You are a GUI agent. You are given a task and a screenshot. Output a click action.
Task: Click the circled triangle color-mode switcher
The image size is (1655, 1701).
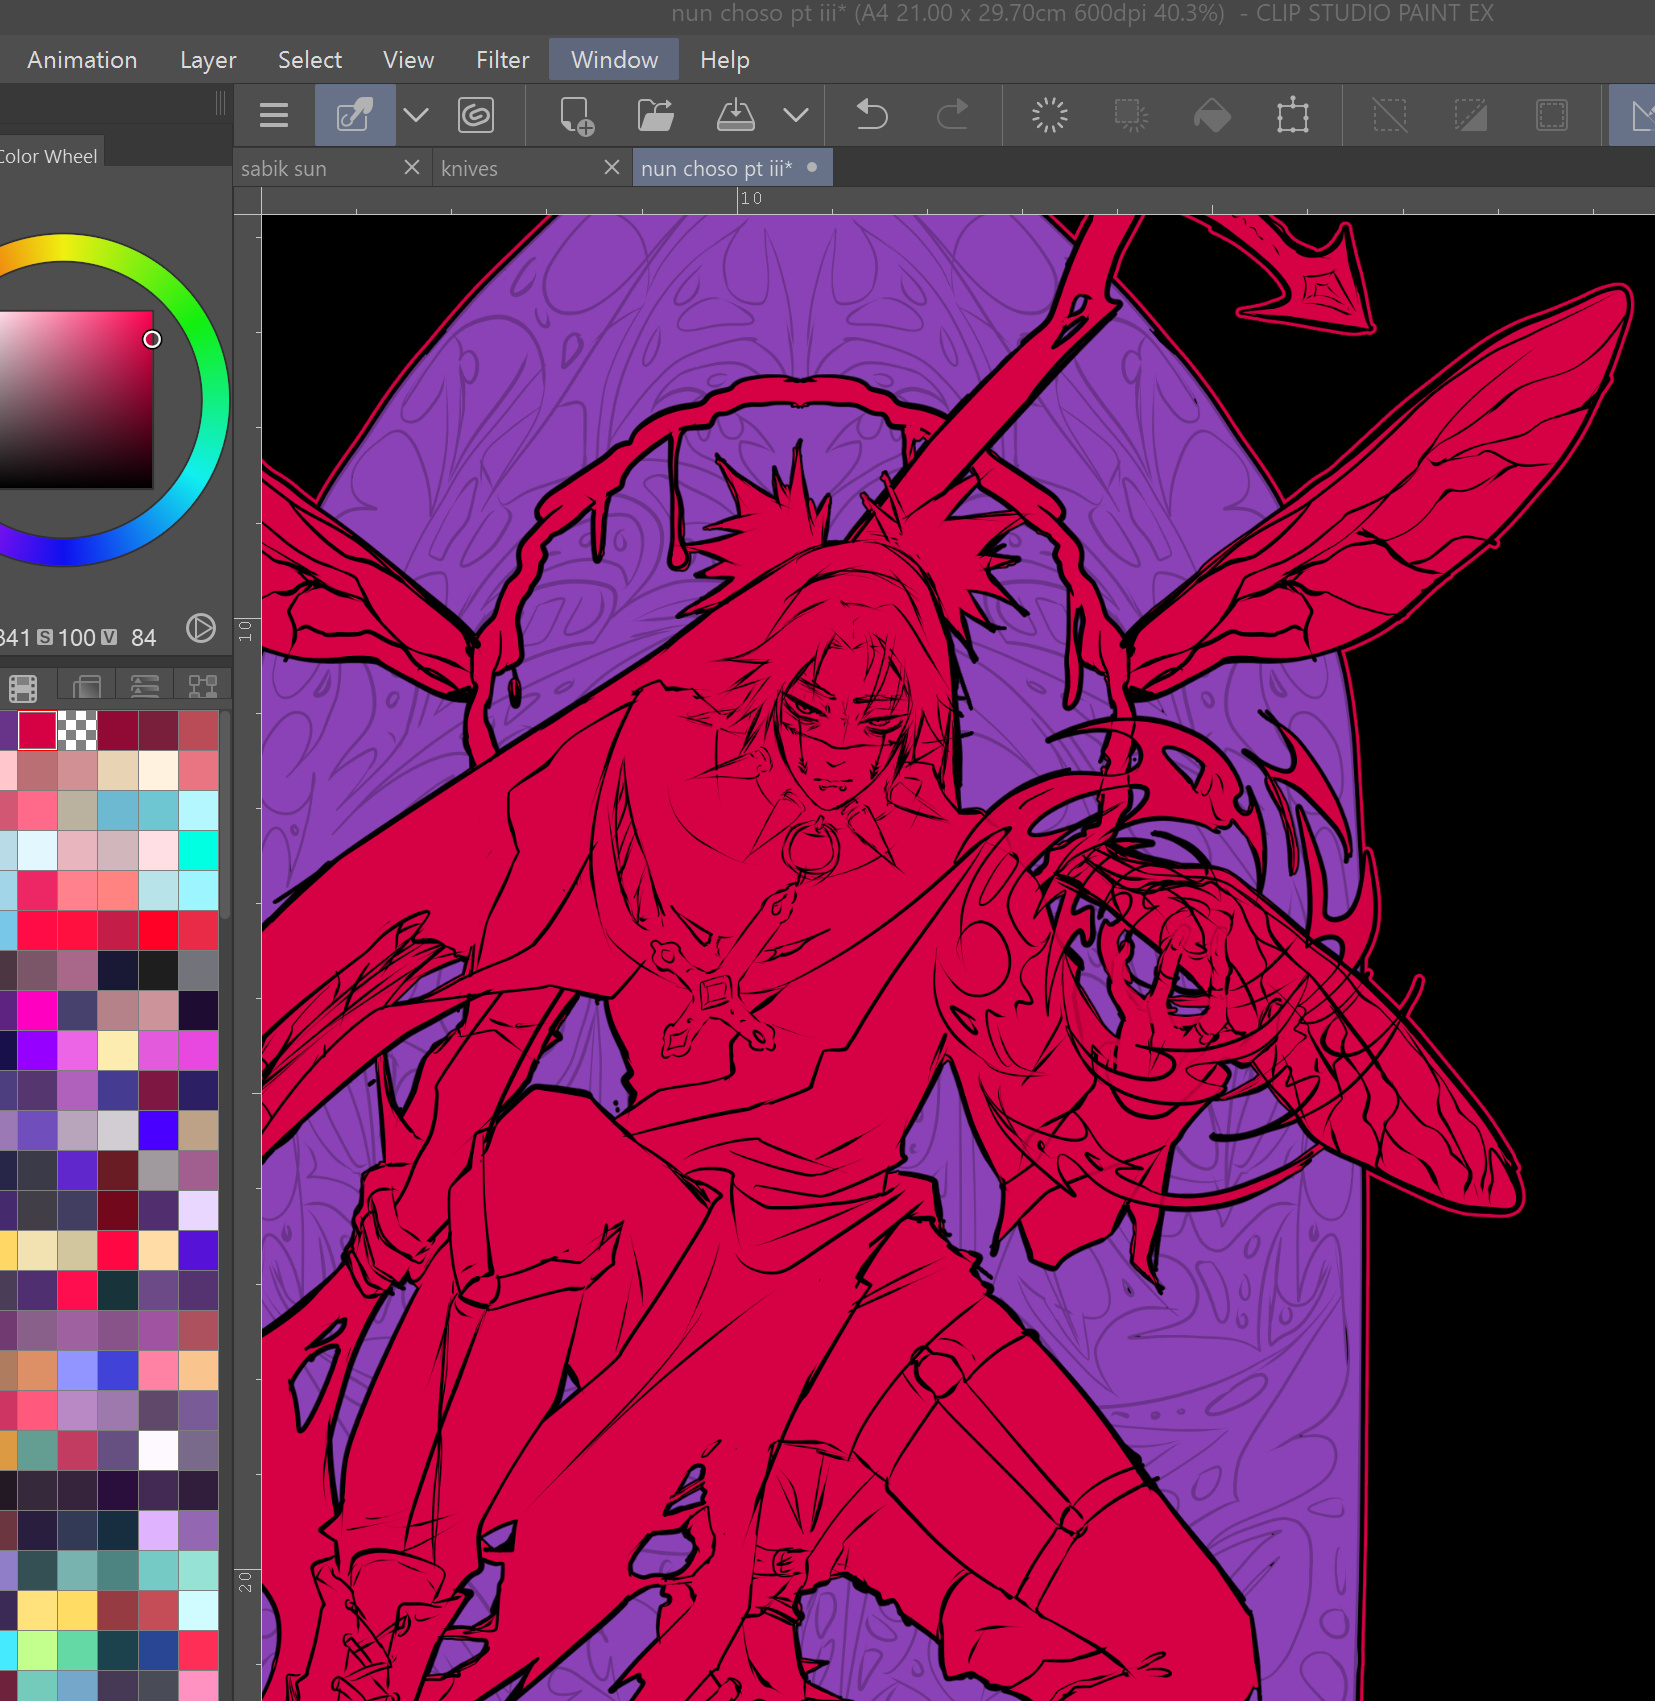(x=201, y=628)
